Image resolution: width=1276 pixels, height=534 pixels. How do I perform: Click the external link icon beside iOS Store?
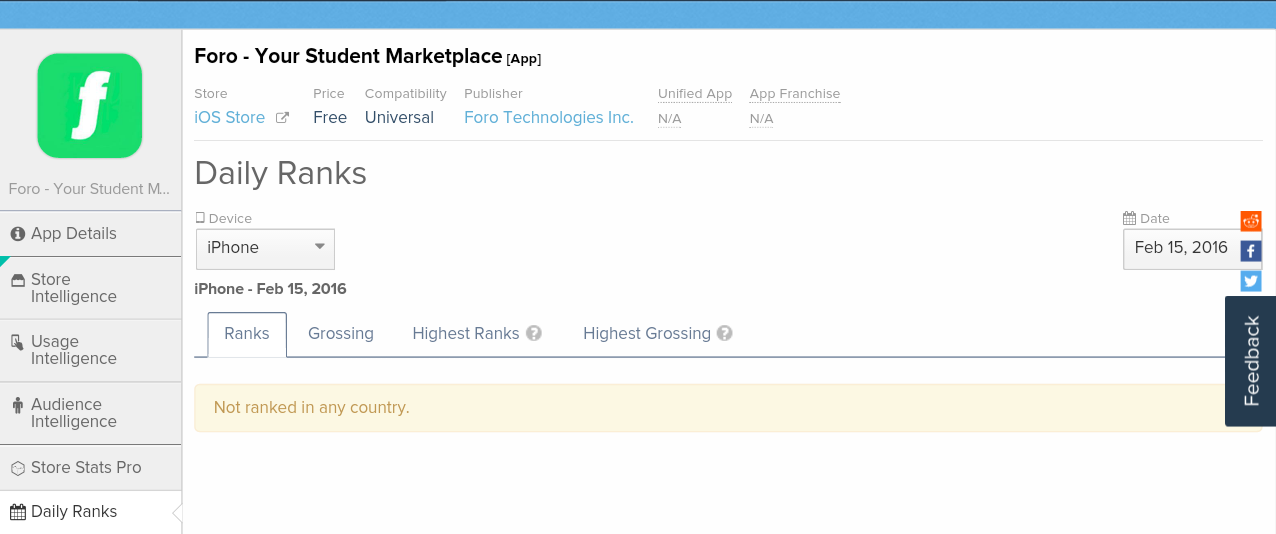(x=282, y=118)
